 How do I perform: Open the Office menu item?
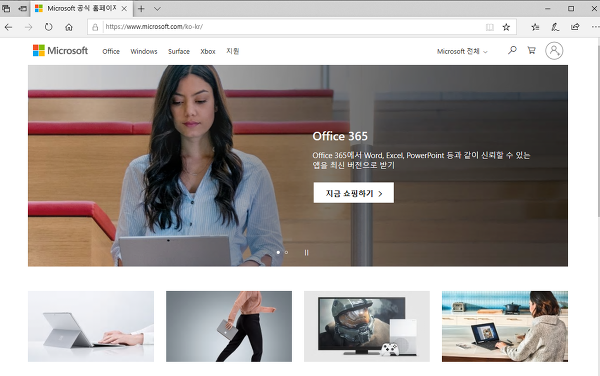(111, 51)
